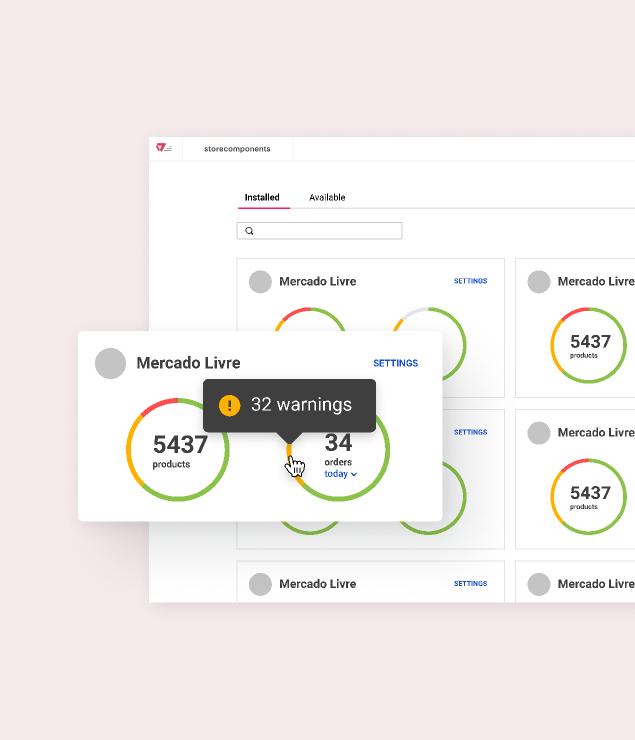Click the avatar on bottom-left Mercado Livre card

260,584
